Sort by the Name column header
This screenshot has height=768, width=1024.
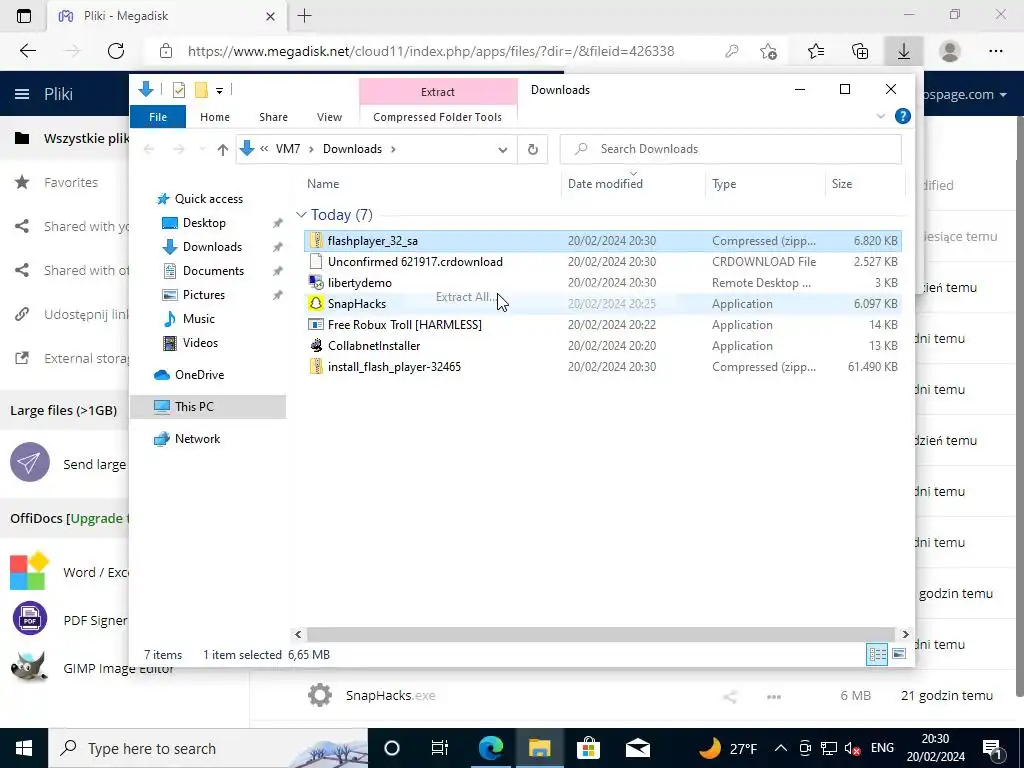[323, 184]
